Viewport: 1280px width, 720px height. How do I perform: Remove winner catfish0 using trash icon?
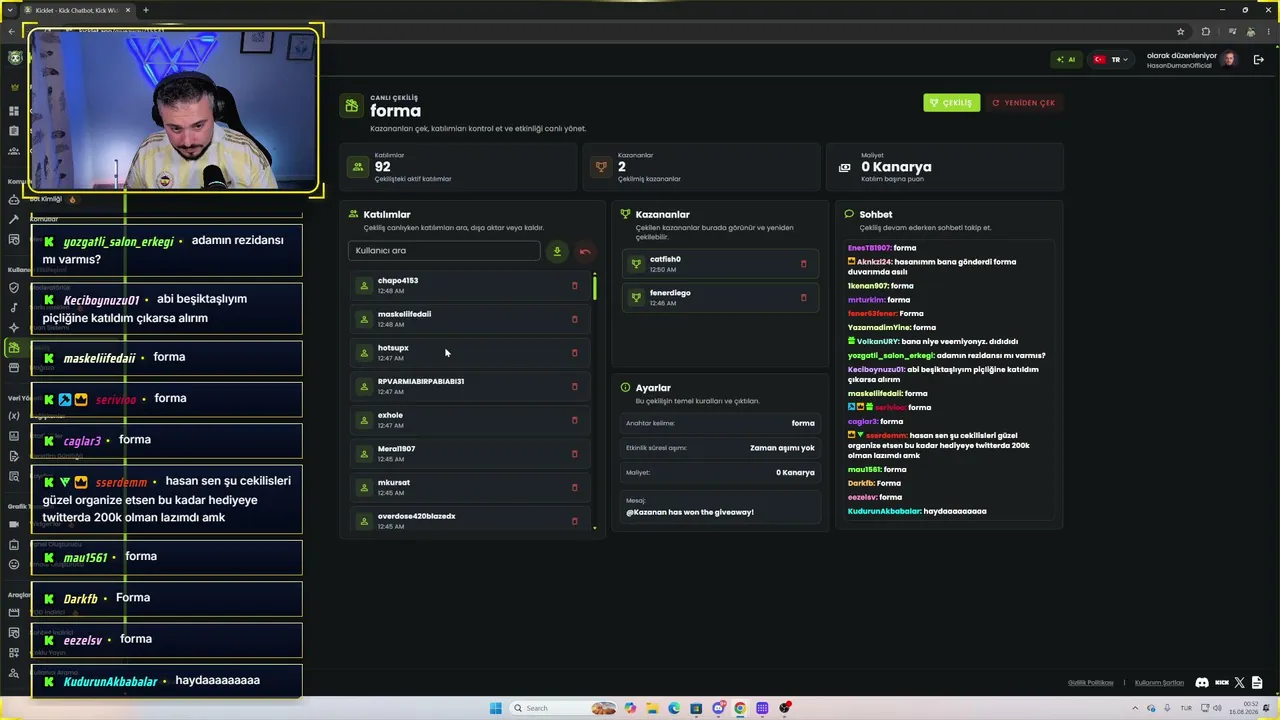tap(803, 264)
